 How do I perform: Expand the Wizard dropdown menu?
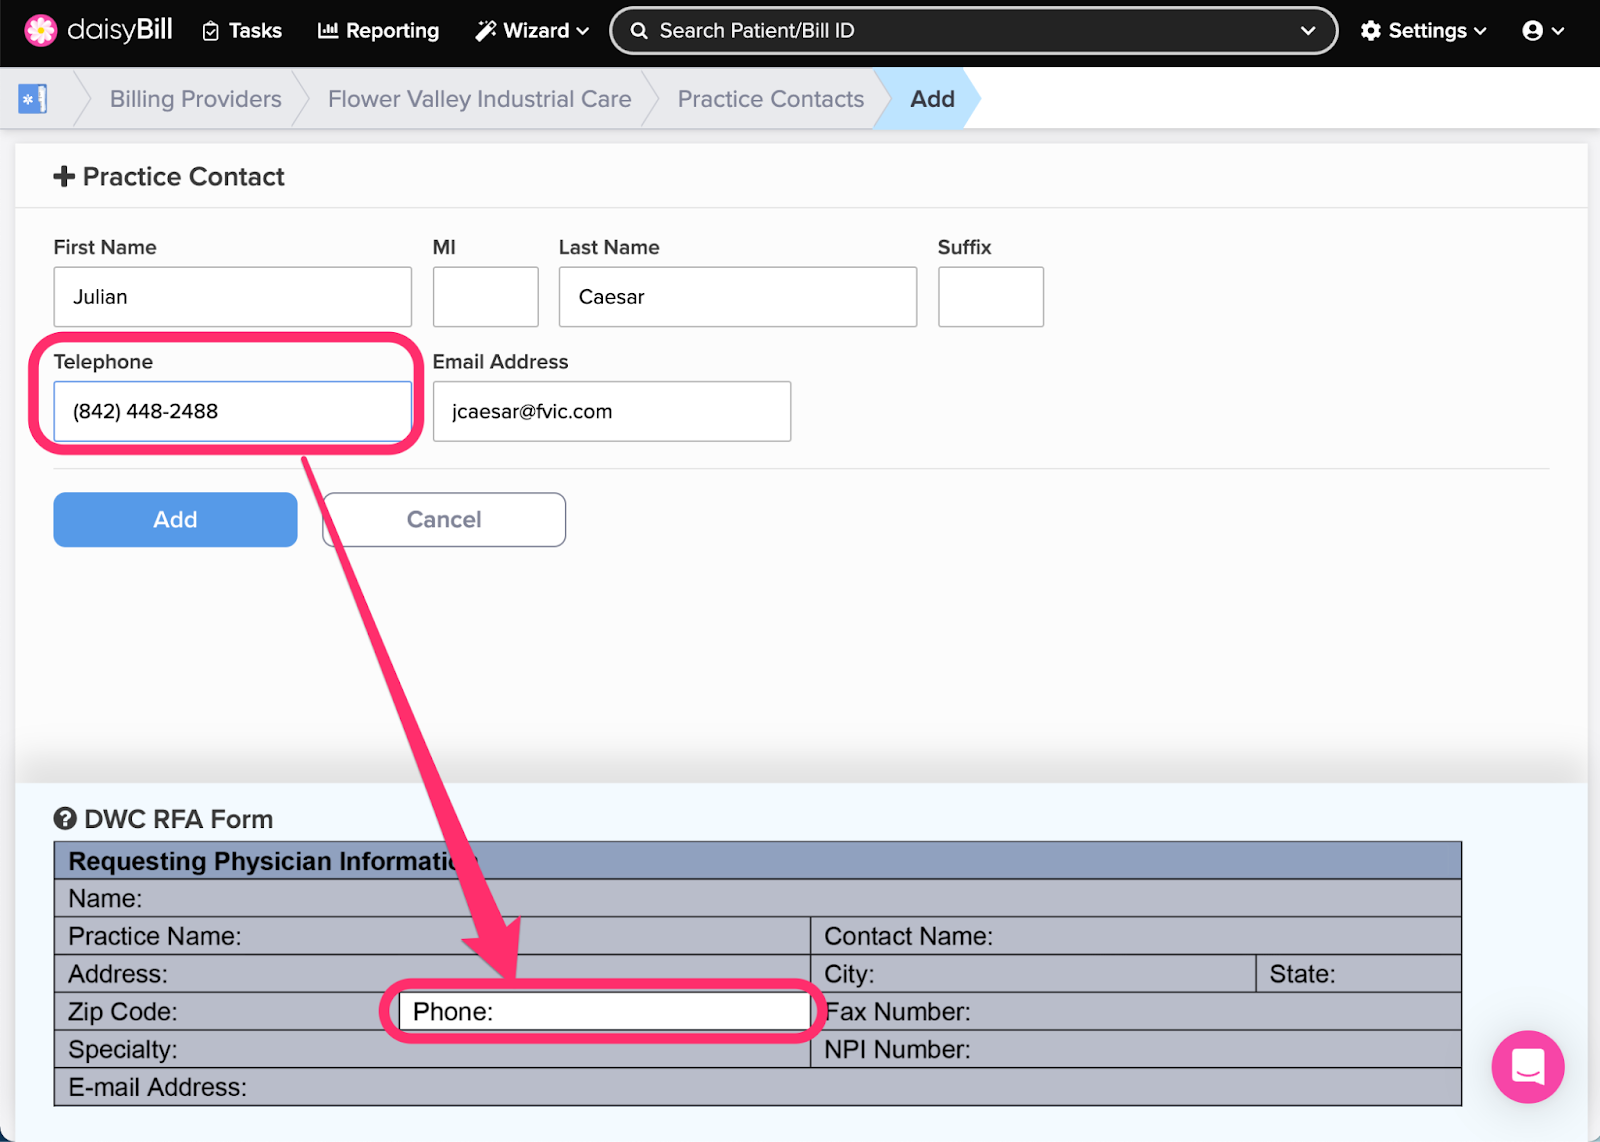point(532,31)
